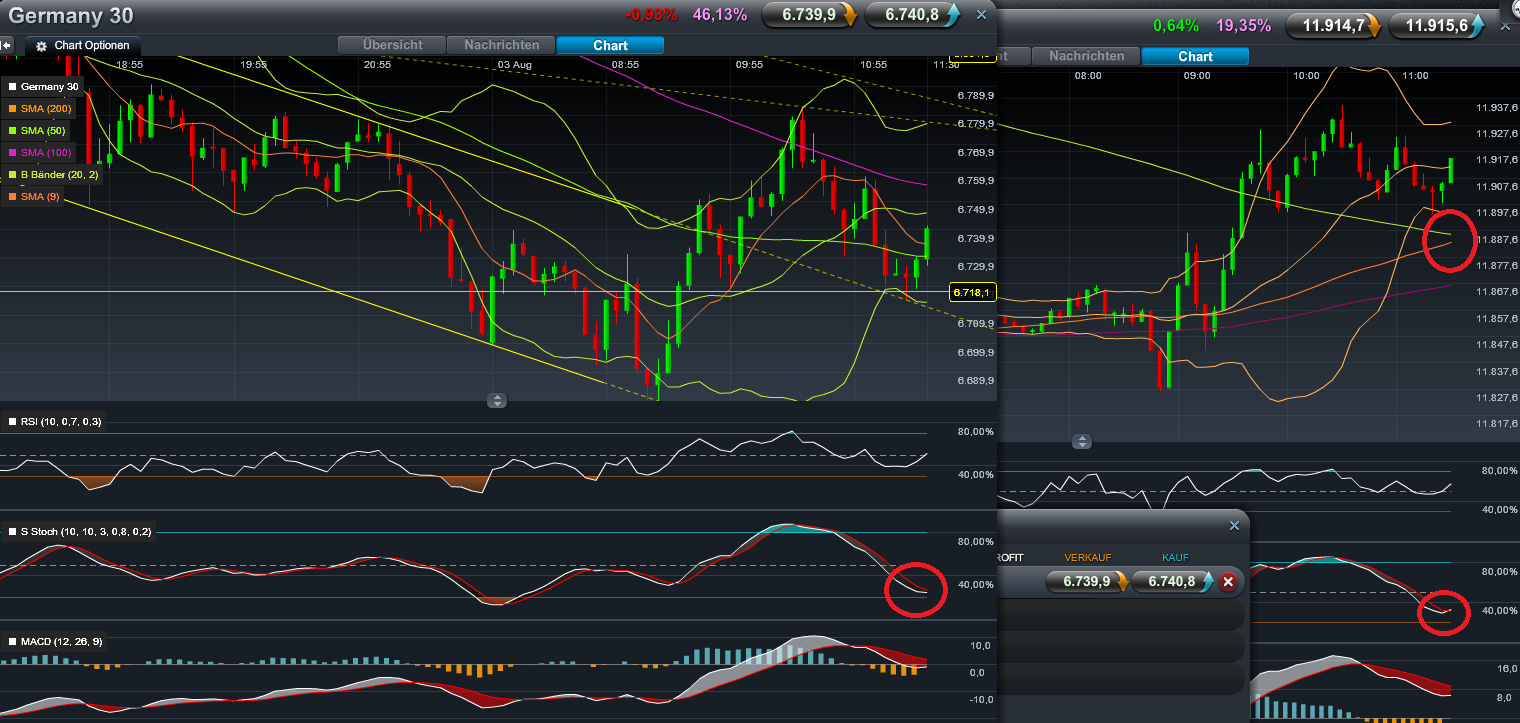Click -0,93% change value

click(651, 15)
